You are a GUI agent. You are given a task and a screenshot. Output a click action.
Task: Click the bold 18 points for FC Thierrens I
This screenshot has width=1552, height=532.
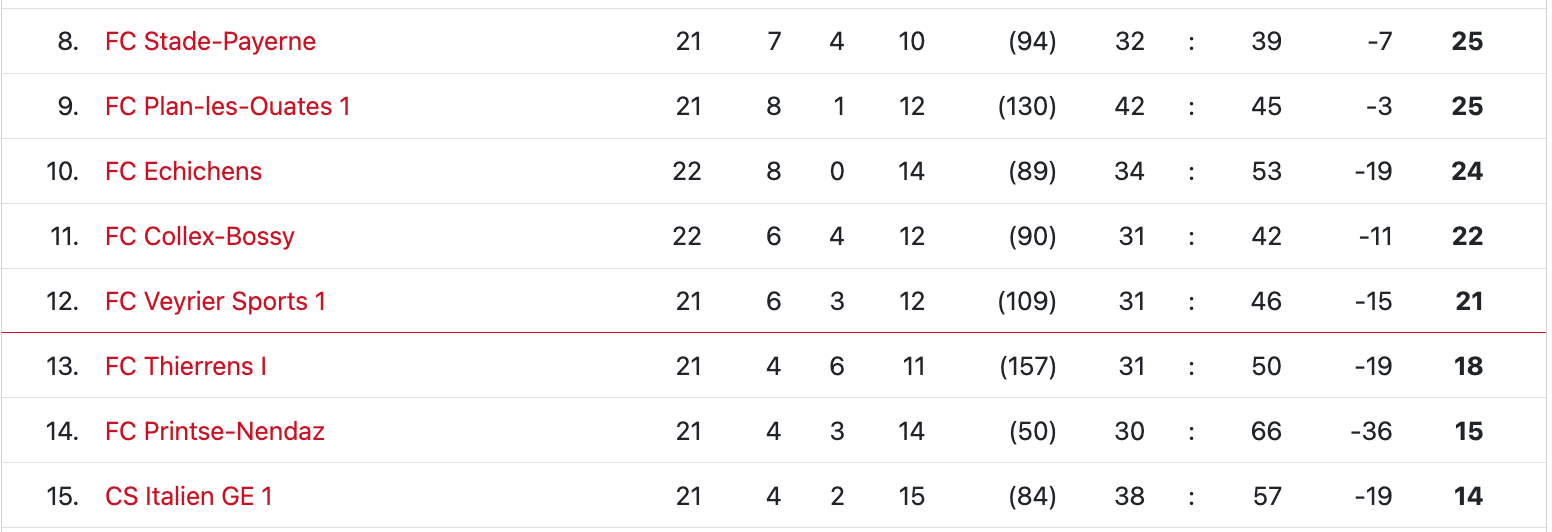tap(1467, 367)
